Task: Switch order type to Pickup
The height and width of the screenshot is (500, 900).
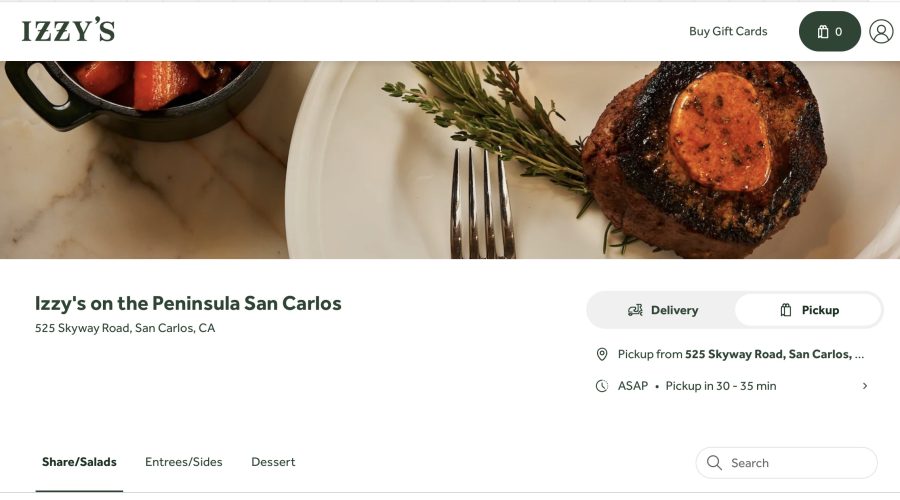Action: point(809,310)
